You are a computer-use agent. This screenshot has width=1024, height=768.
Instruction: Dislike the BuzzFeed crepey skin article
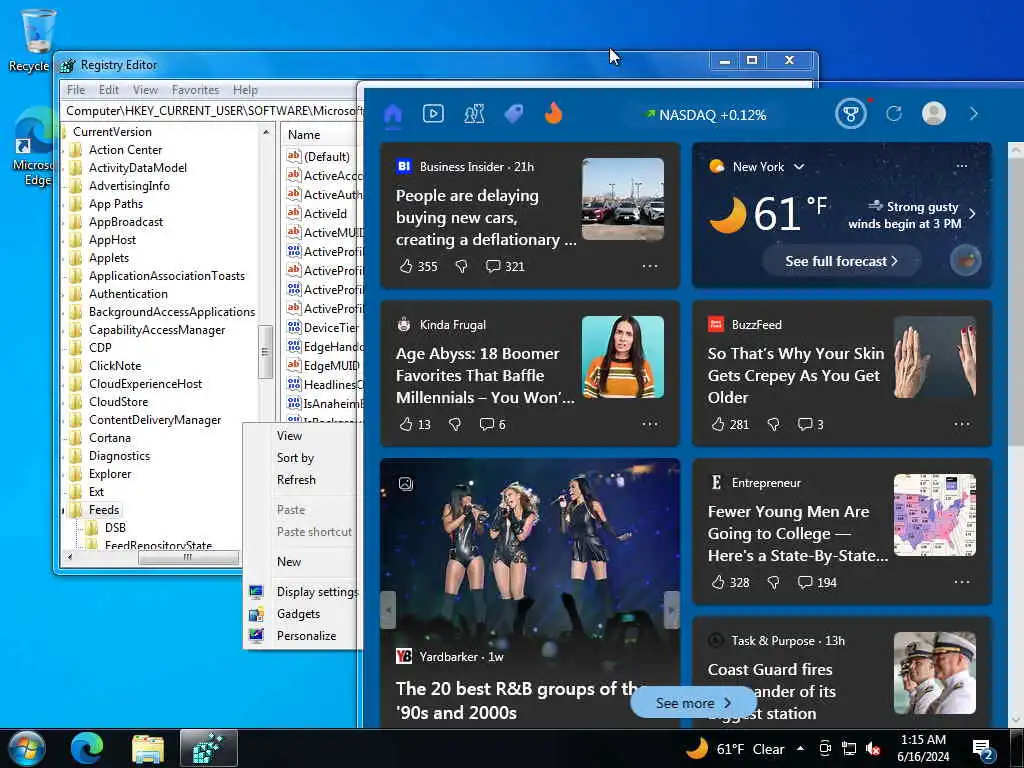[x=773, y=424]
